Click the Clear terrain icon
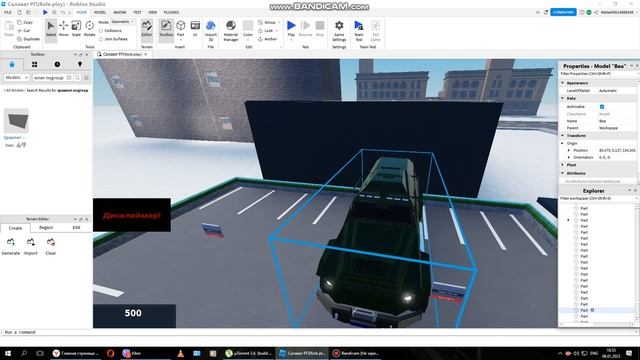 [51, 242]
